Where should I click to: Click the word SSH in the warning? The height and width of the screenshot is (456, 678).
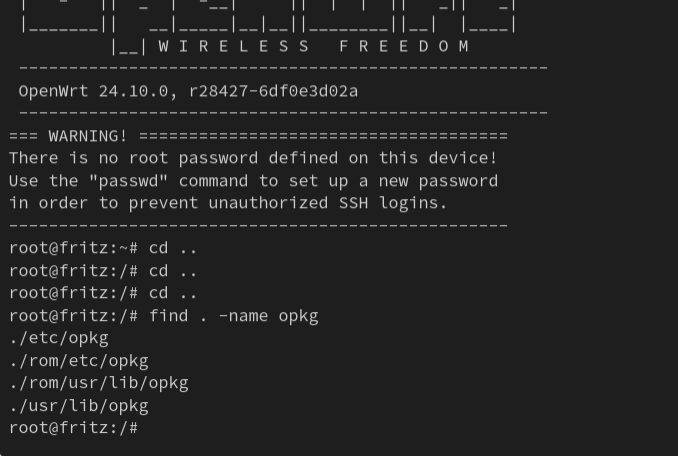[353, 203]
